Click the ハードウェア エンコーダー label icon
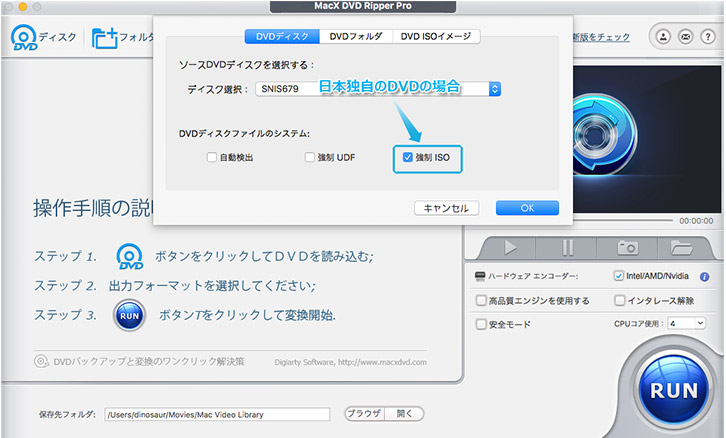The height and width of the screenshot is (438, 726). click(x=480, y=276)
